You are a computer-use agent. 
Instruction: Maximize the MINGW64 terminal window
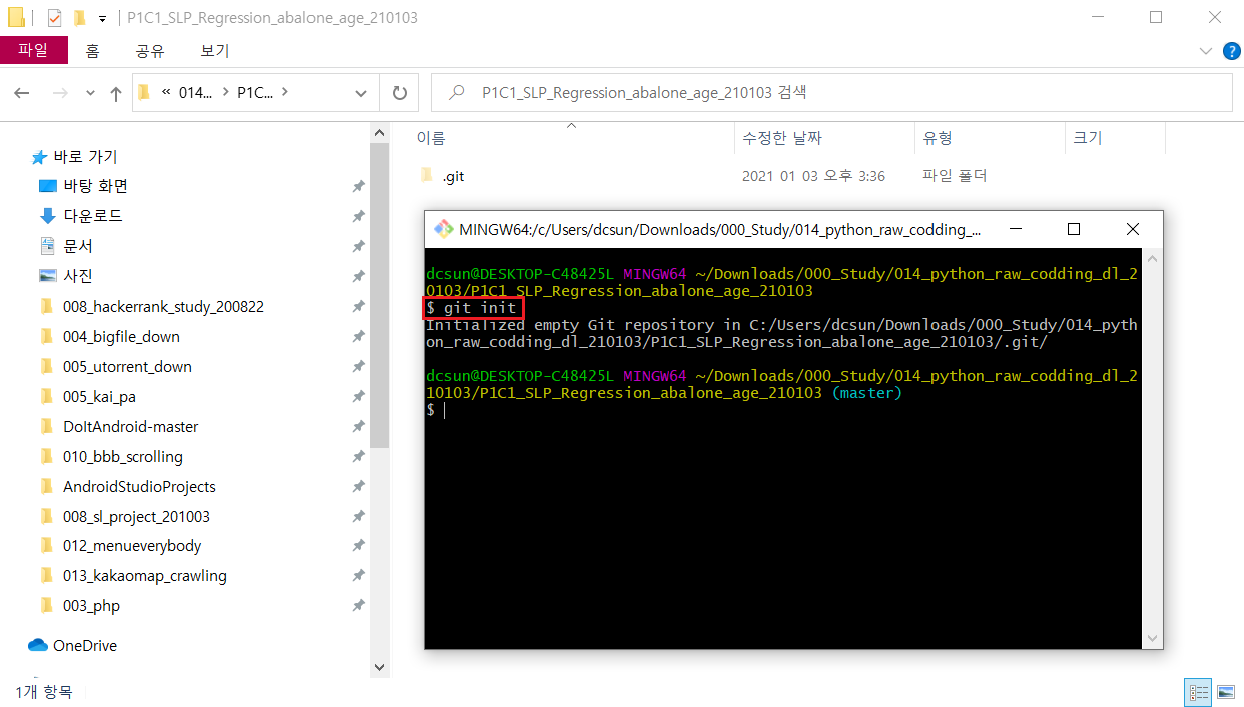pos(1074,229)
